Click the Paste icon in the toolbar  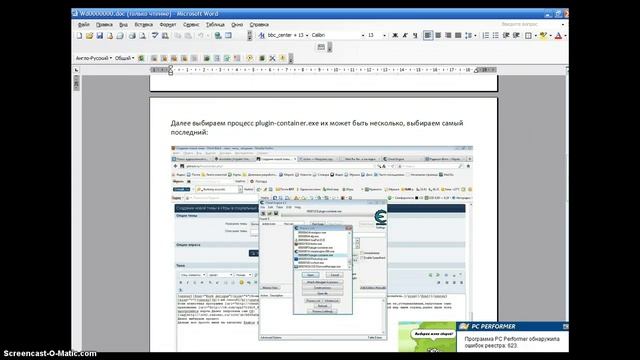(x=188, y=36)
